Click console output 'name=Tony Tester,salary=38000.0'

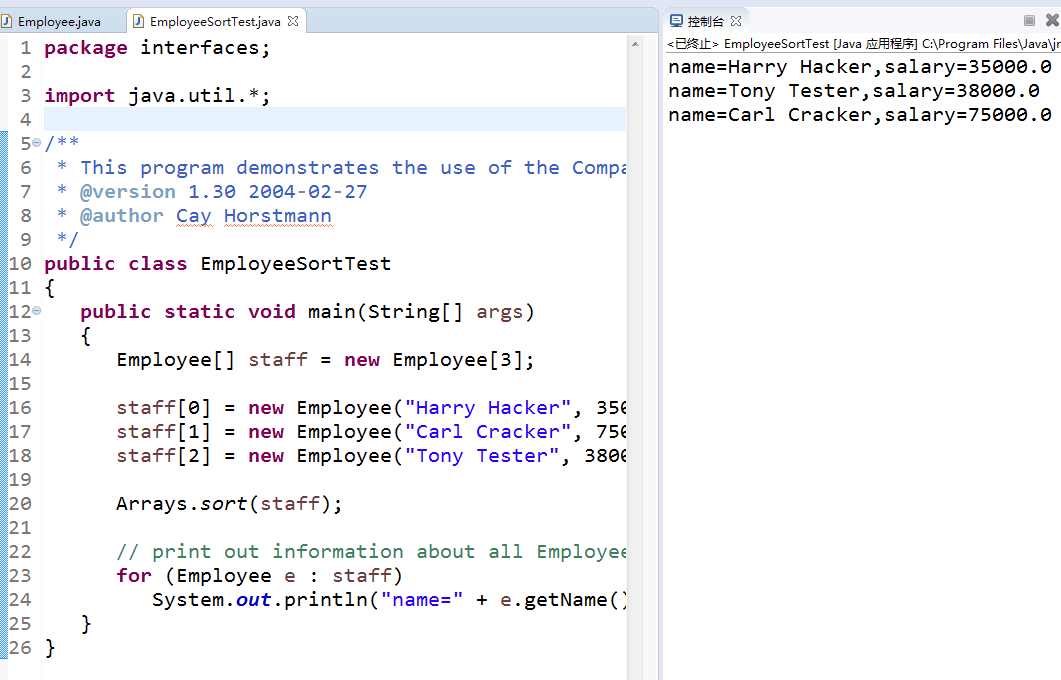click(x=854, y=91)
